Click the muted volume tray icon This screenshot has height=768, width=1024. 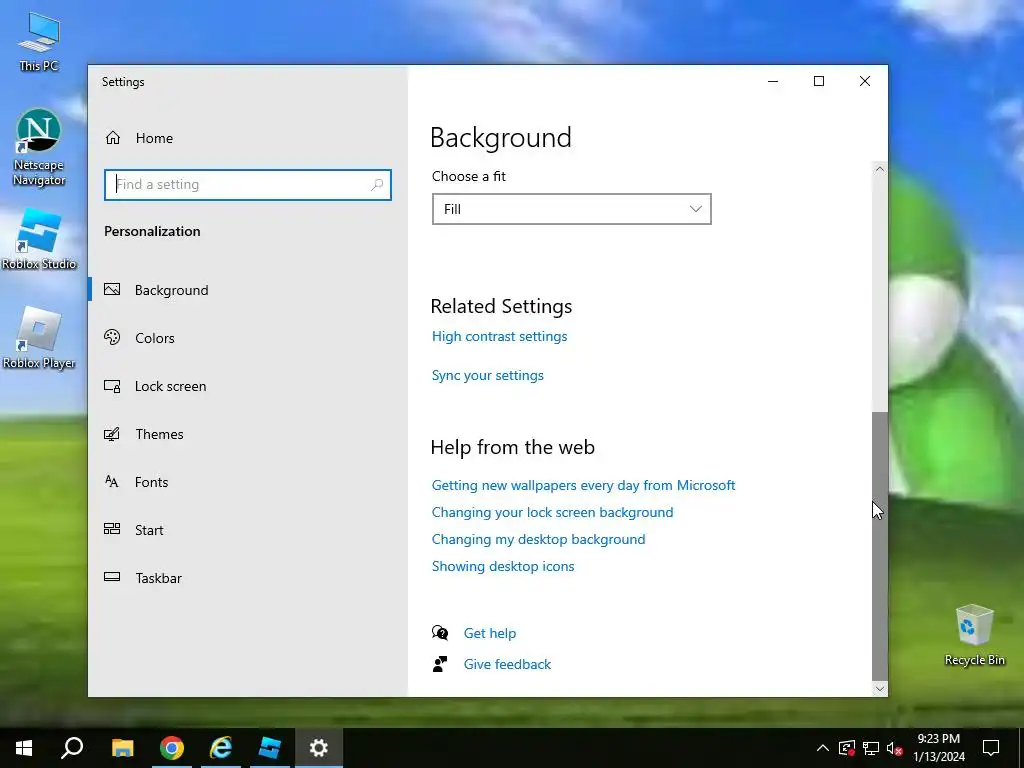[894, 748]
